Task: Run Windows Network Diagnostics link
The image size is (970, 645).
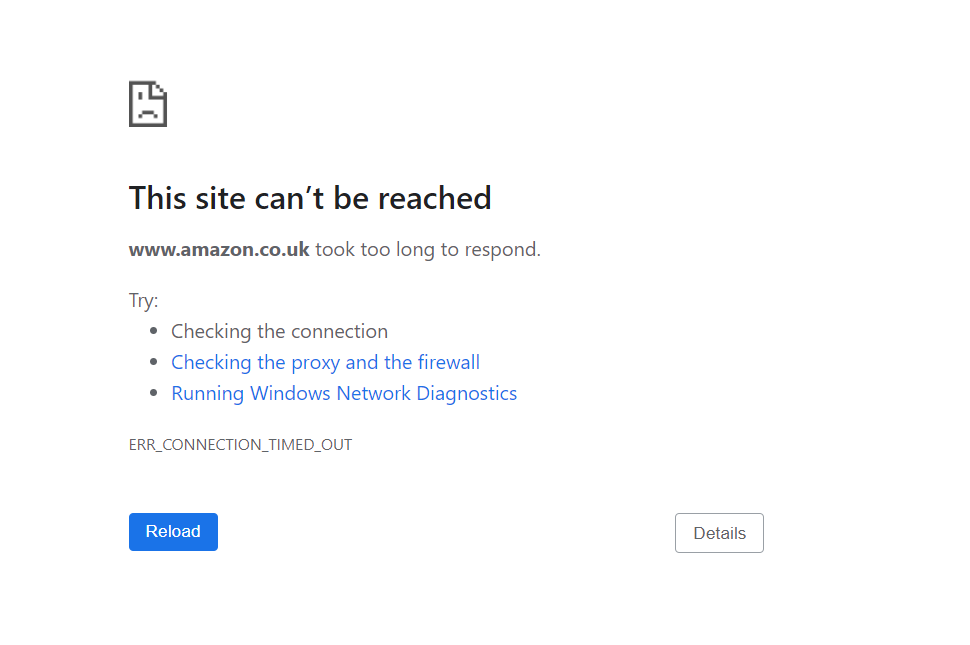Action: point(344,394)
